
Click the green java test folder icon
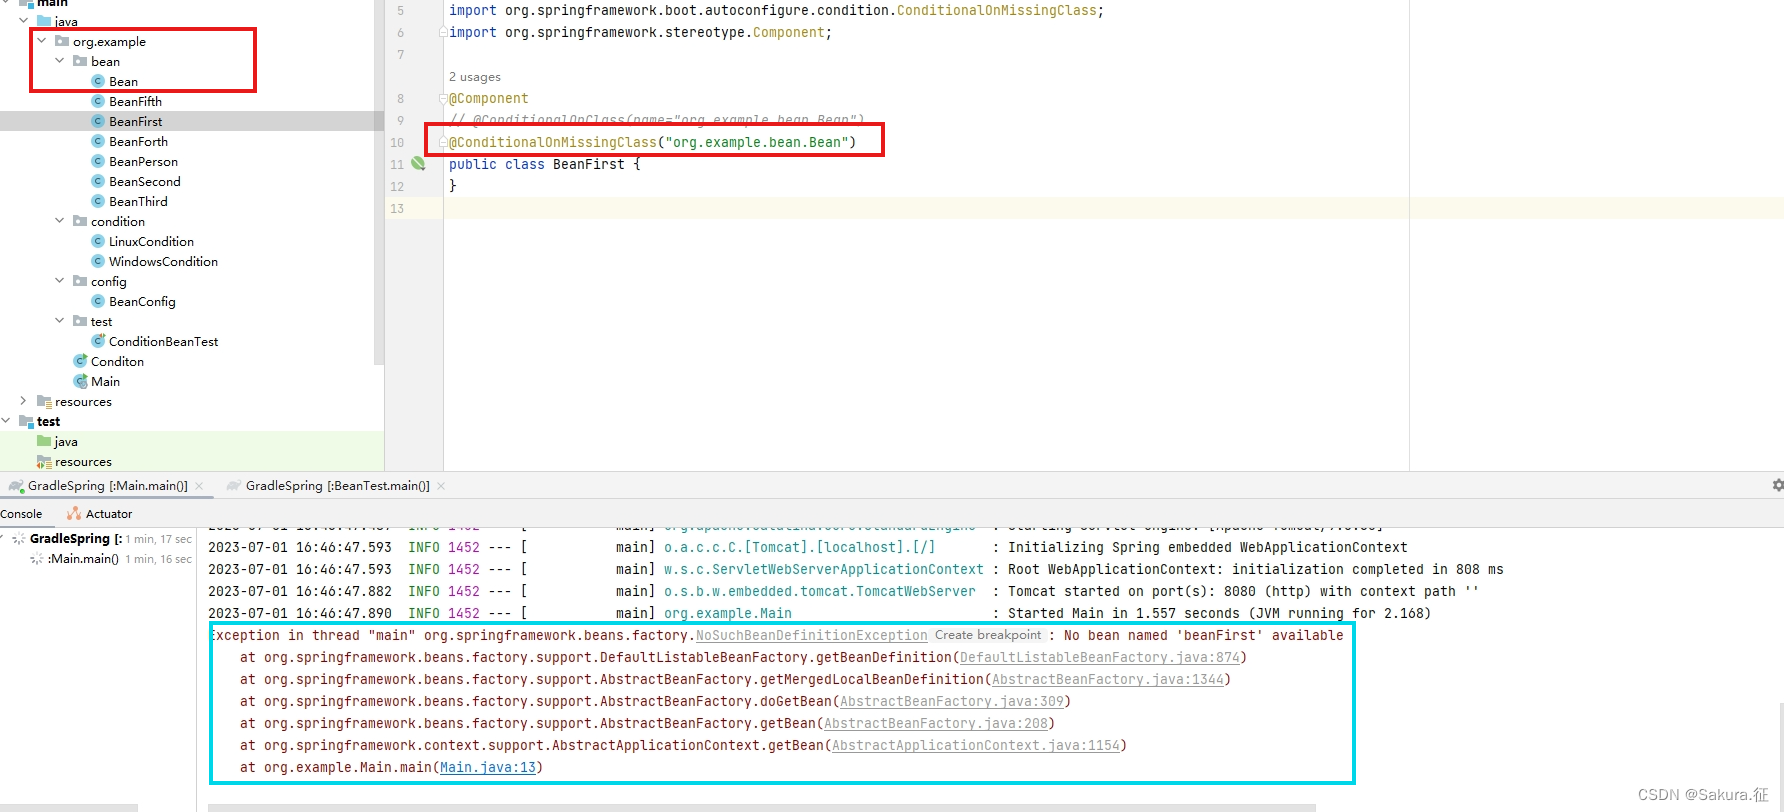point(44,441)
